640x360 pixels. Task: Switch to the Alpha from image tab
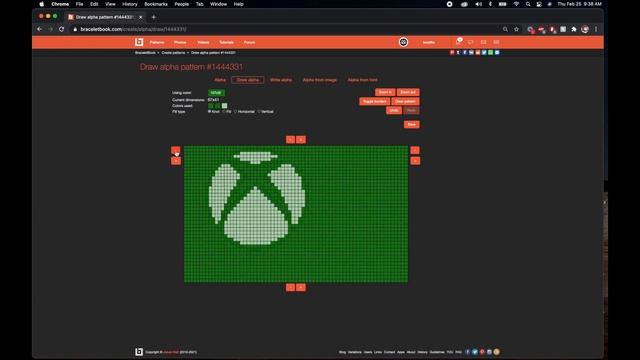click(320, 80)
